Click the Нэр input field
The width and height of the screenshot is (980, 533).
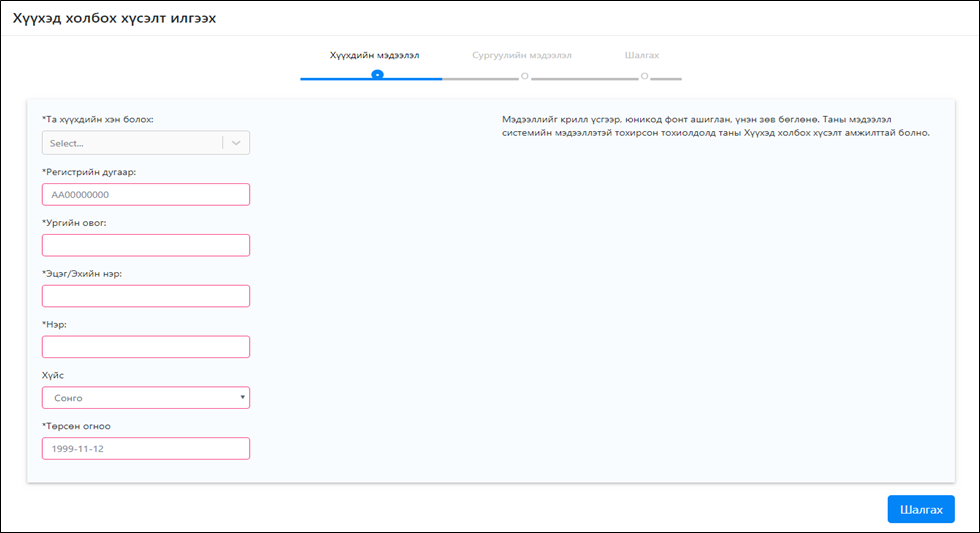[146, 347]
